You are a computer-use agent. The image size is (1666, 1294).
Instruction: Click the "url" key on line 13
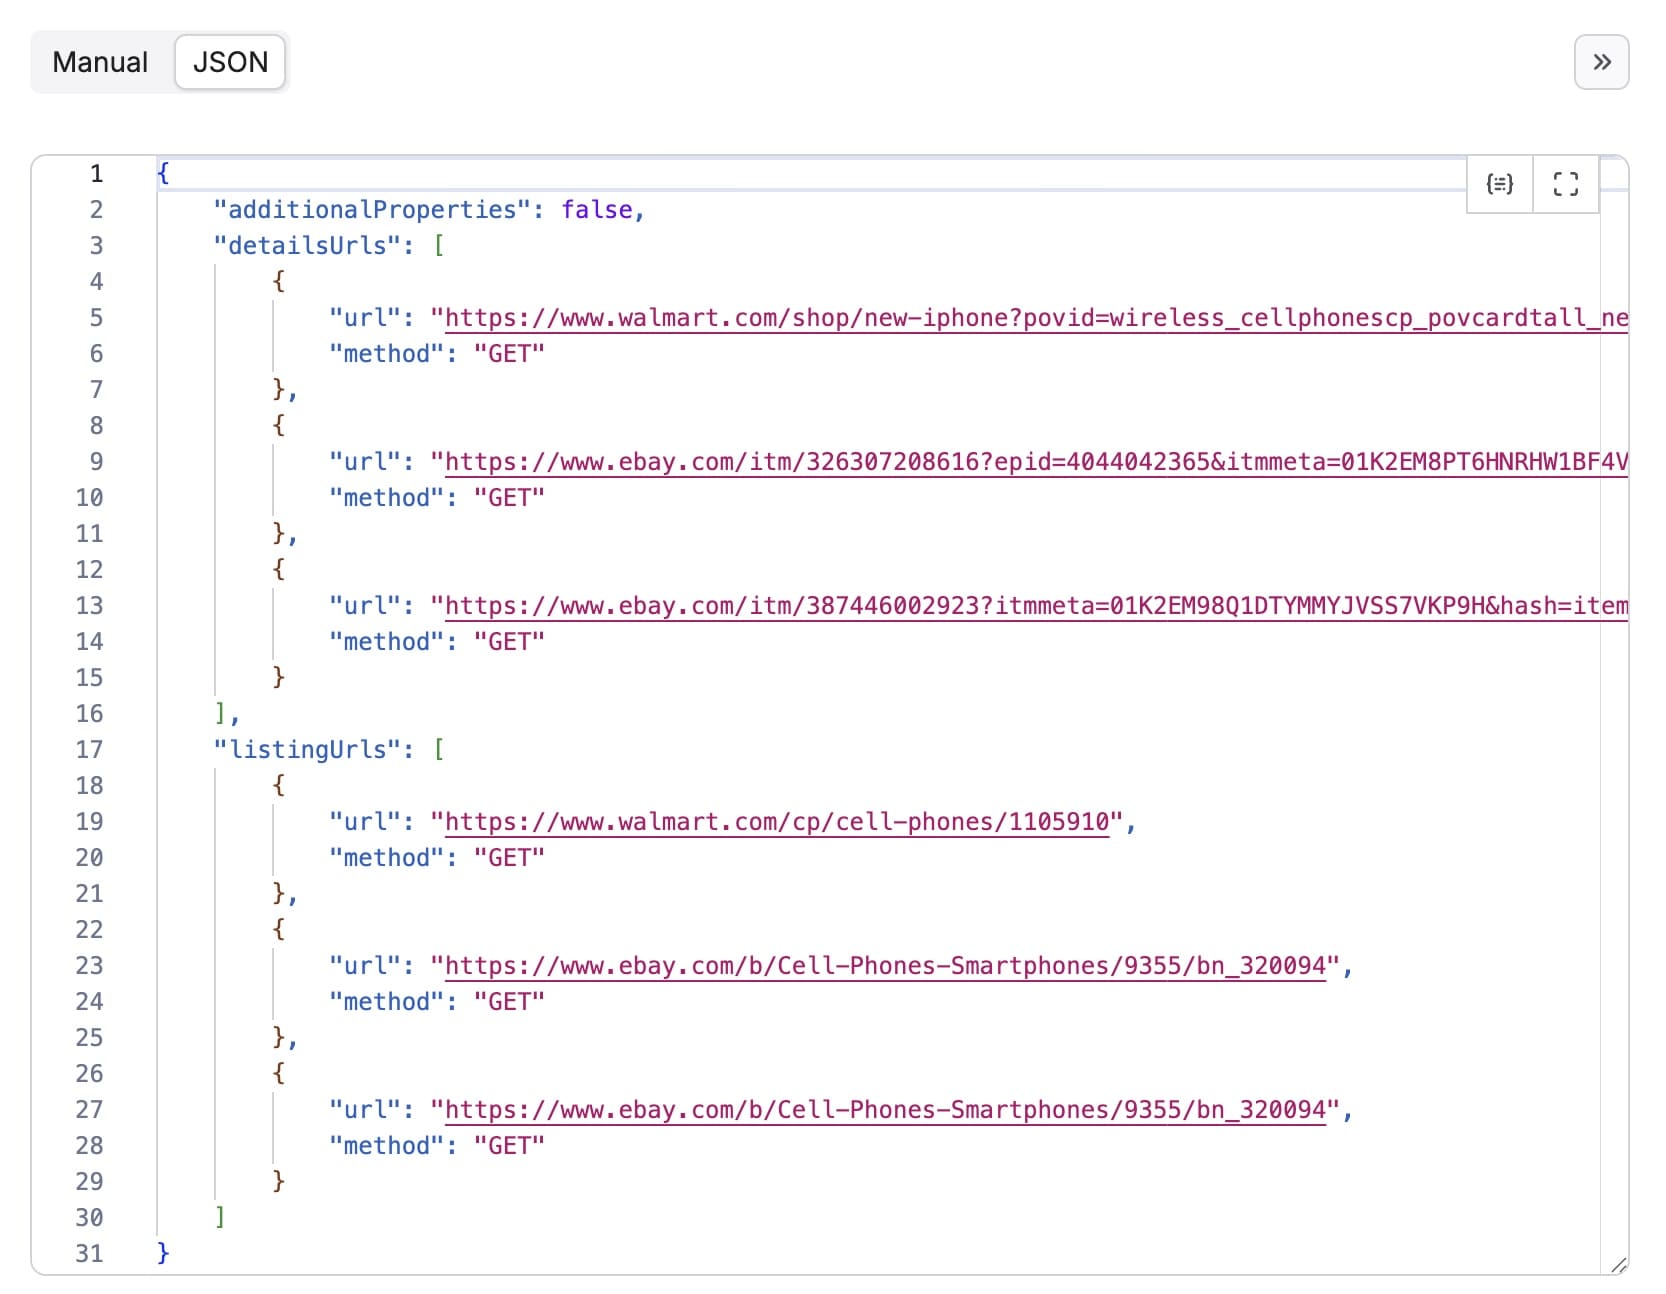(364, 606)
